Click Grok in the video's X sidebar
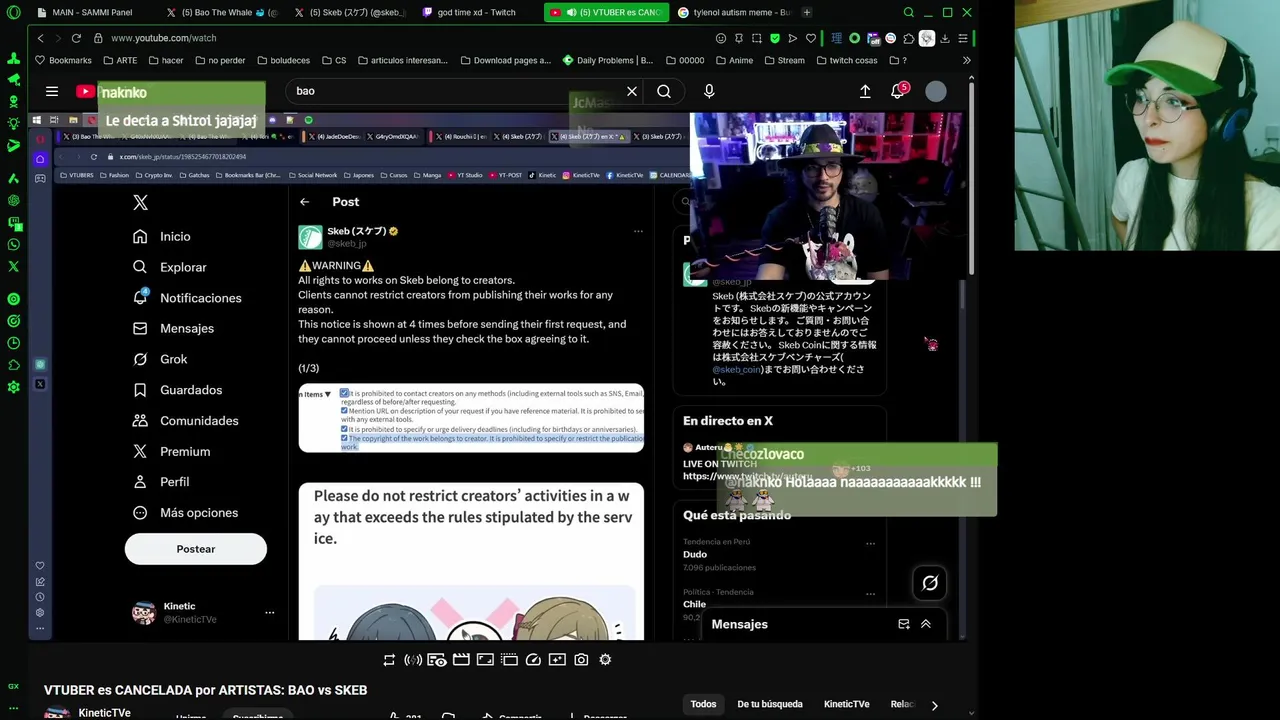1280x720 pixels. [x=160, y=359]
